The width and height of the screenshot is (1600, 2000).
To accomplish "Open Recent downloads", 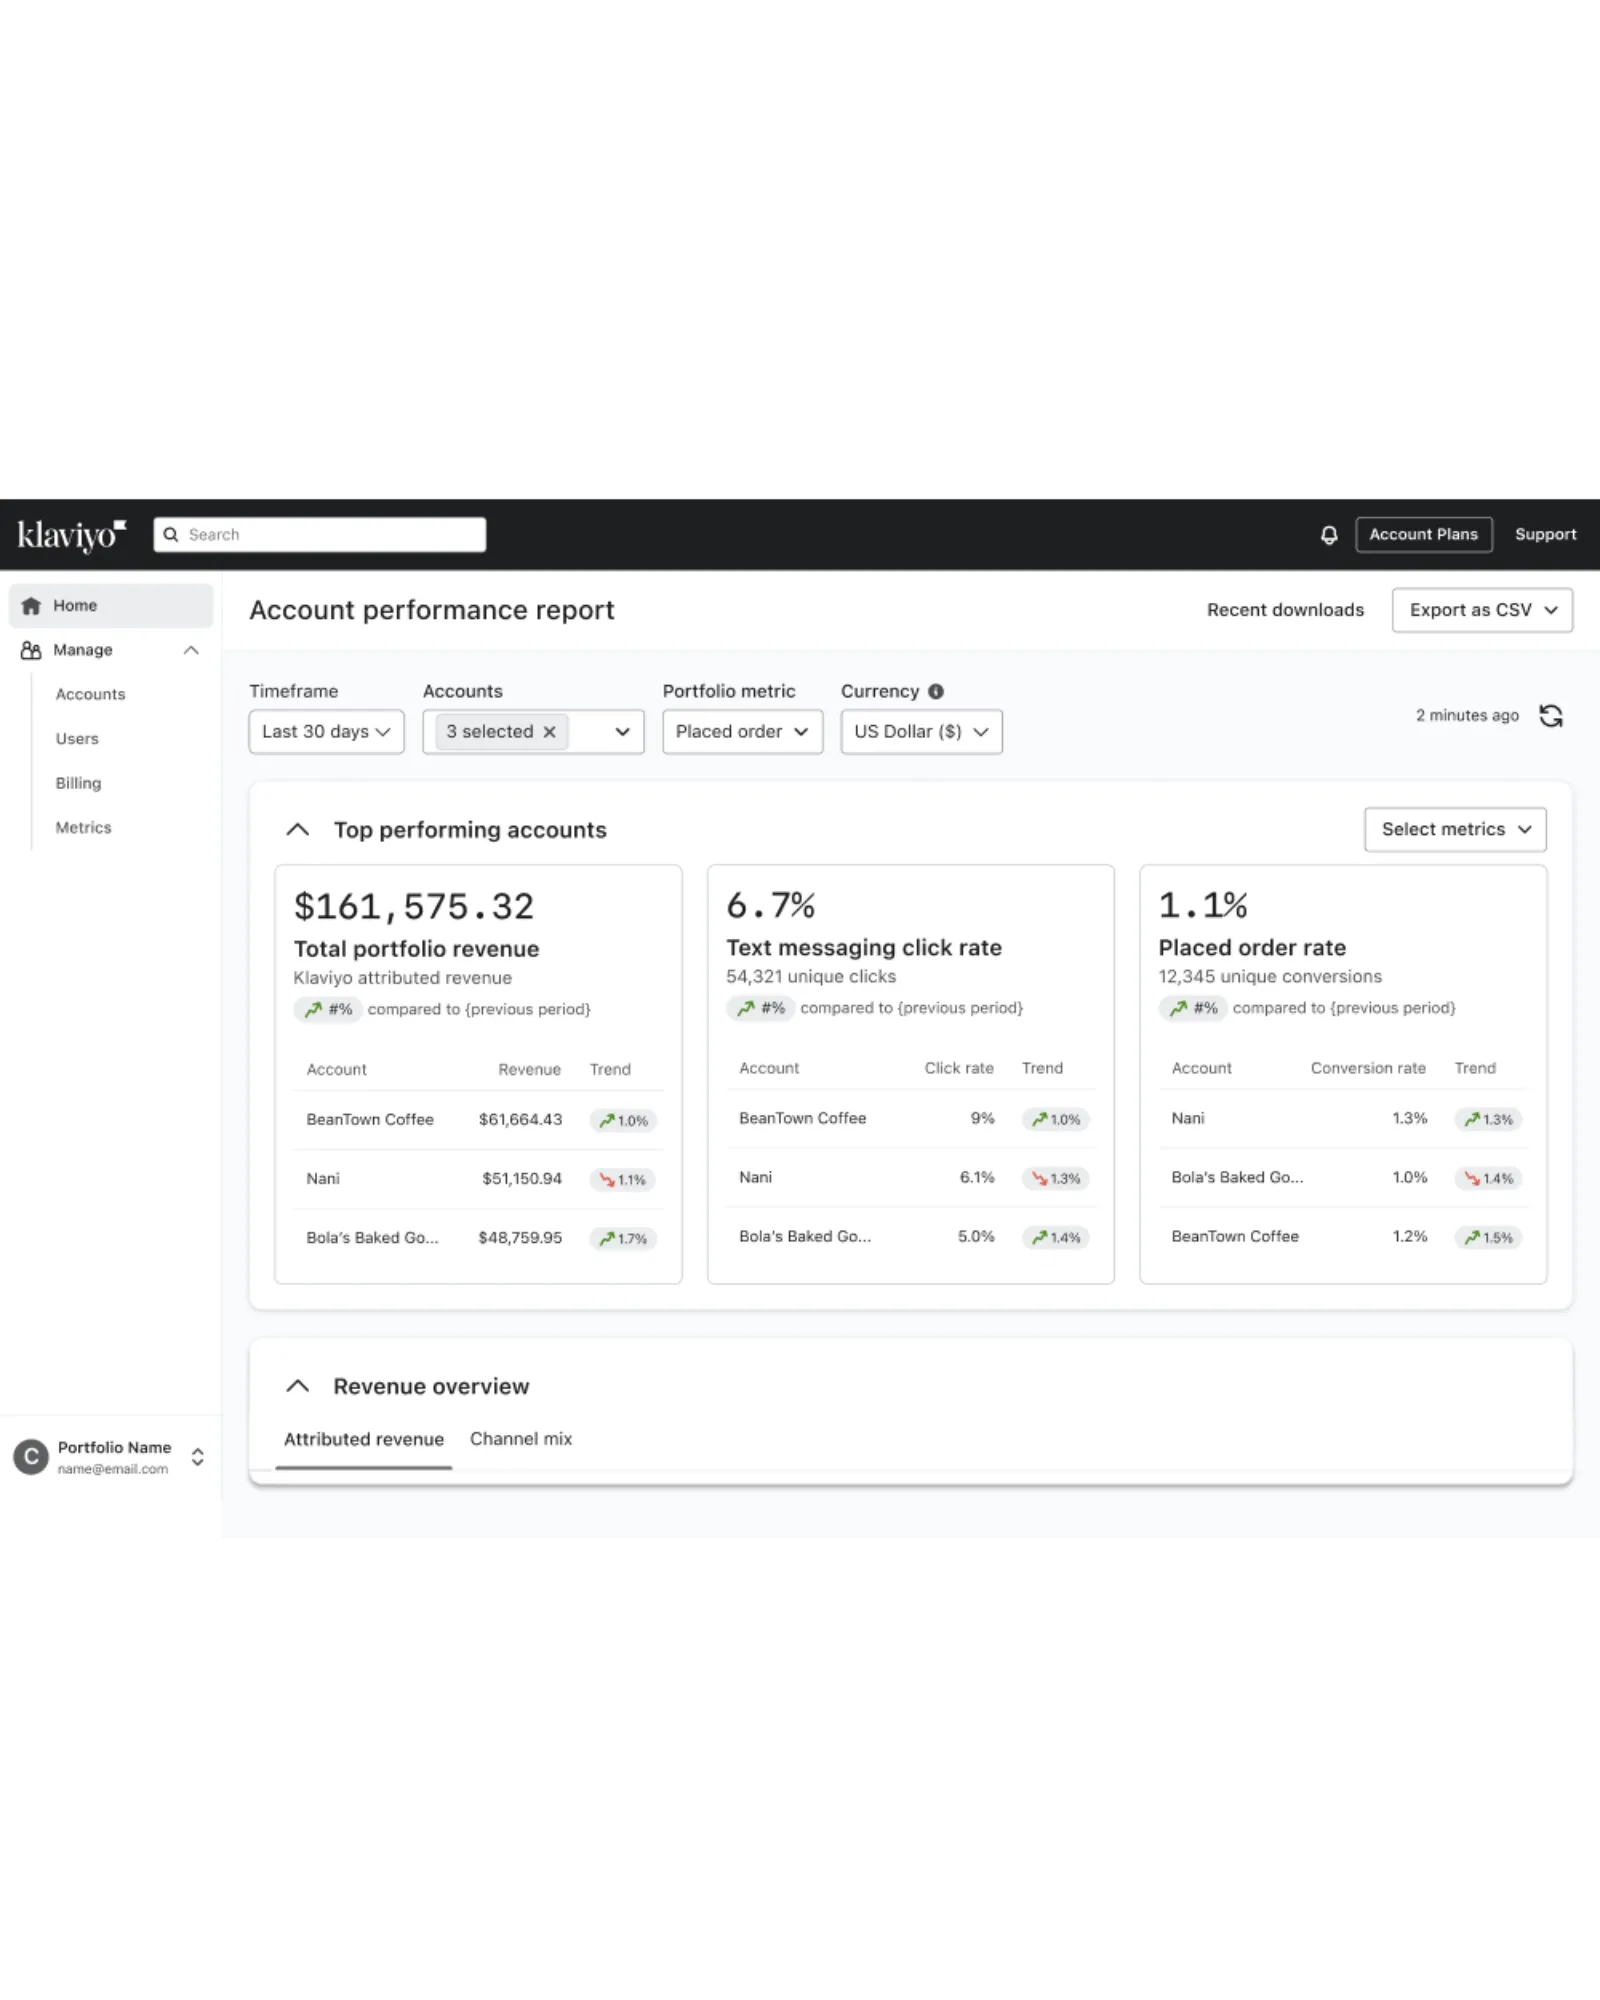I will 1285,610.
